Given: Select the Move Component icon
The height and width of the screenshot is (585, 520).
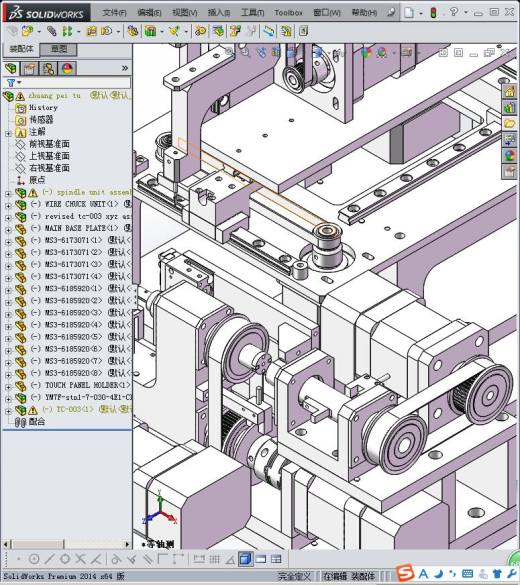Looking at the screenshot, I should point(107,31).
